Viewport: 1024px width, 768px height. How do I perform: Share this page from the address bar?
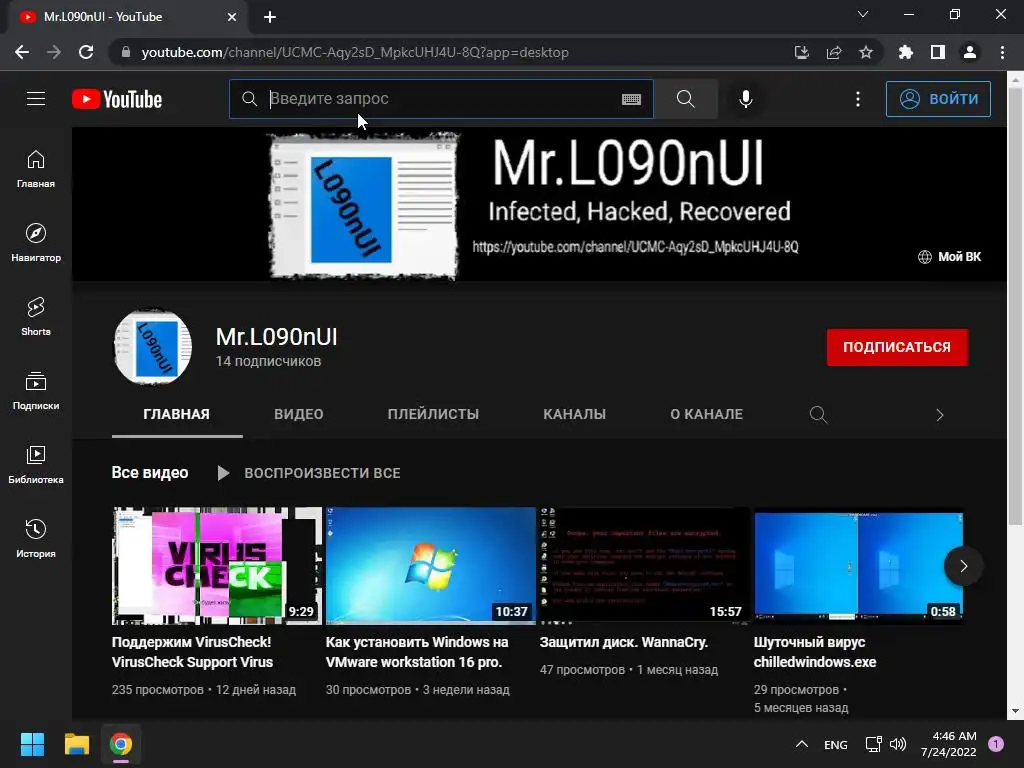(834, 52)
